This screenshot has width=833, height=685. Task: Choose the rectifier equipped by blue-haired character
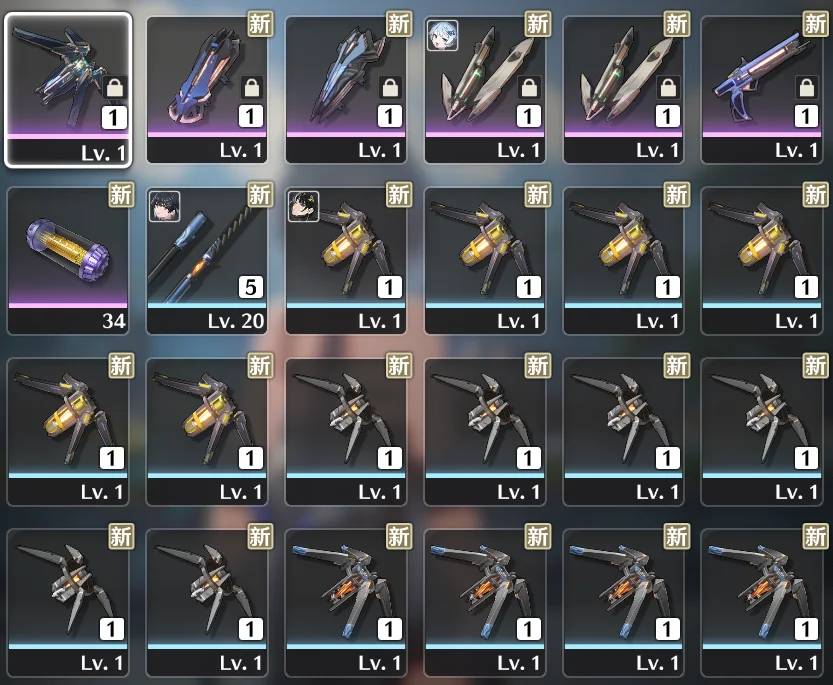point(484,89)
